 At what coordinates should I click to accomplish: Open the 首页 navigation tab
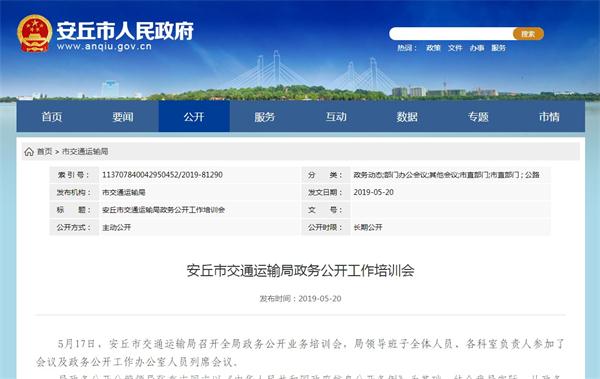(x=52, y=117)
